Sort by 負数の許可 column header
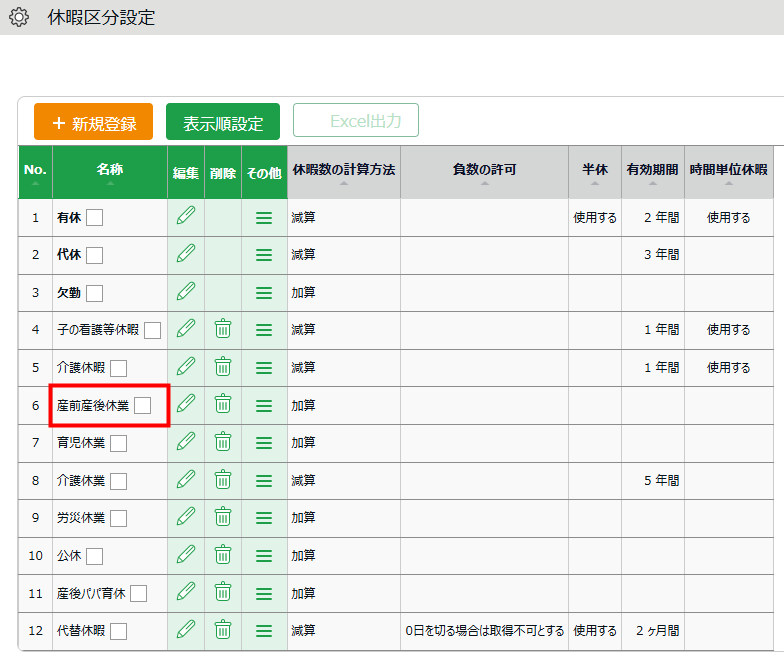This screenshot has width=784, height=657. (x=484, y=172)
